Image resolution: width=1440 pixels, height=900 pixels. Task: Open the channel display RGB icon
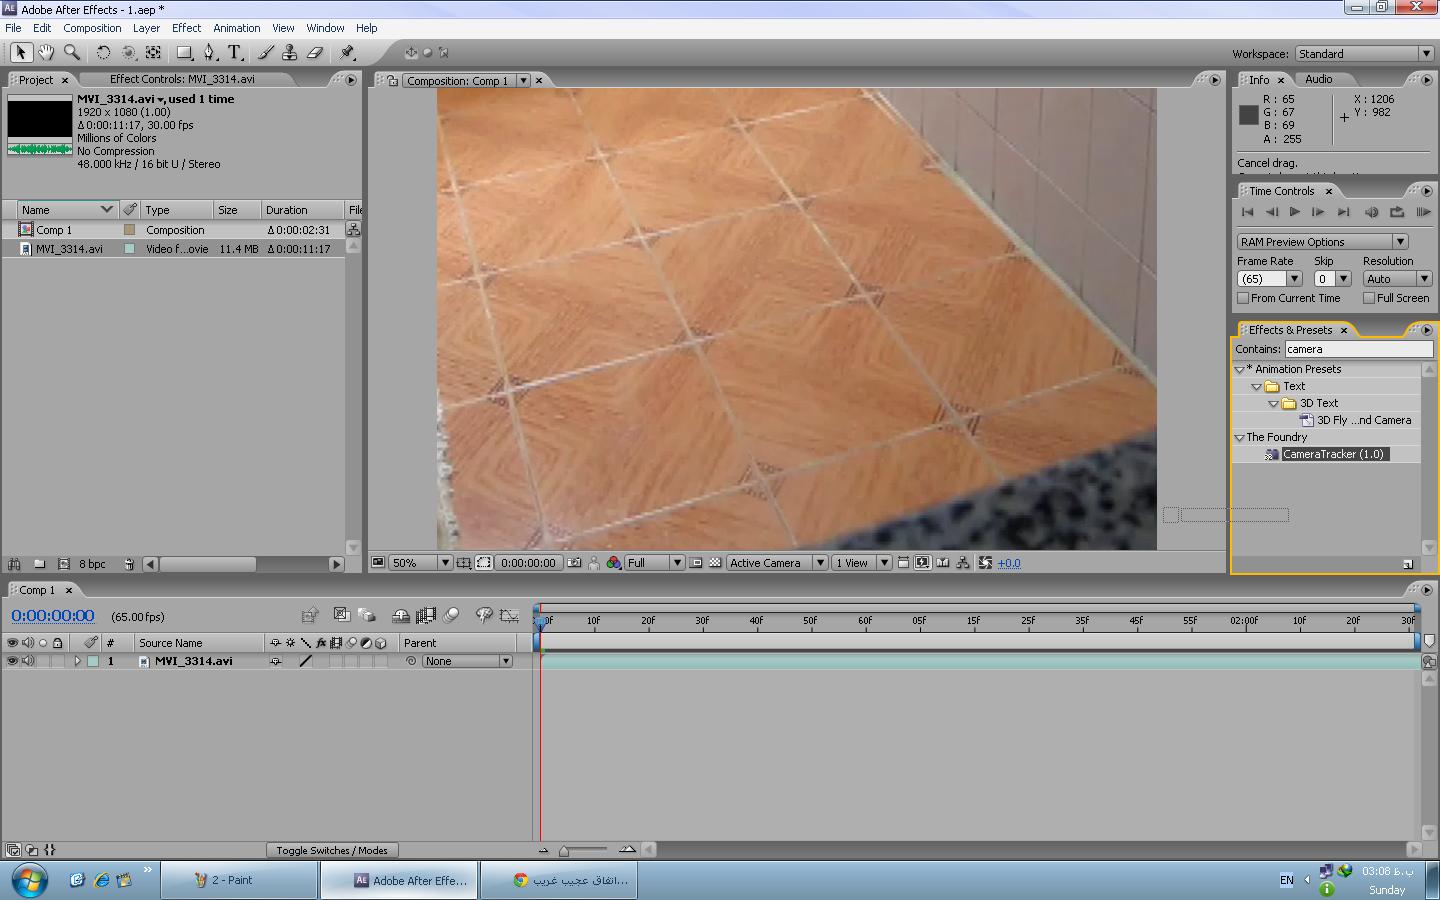pos(614,563)
